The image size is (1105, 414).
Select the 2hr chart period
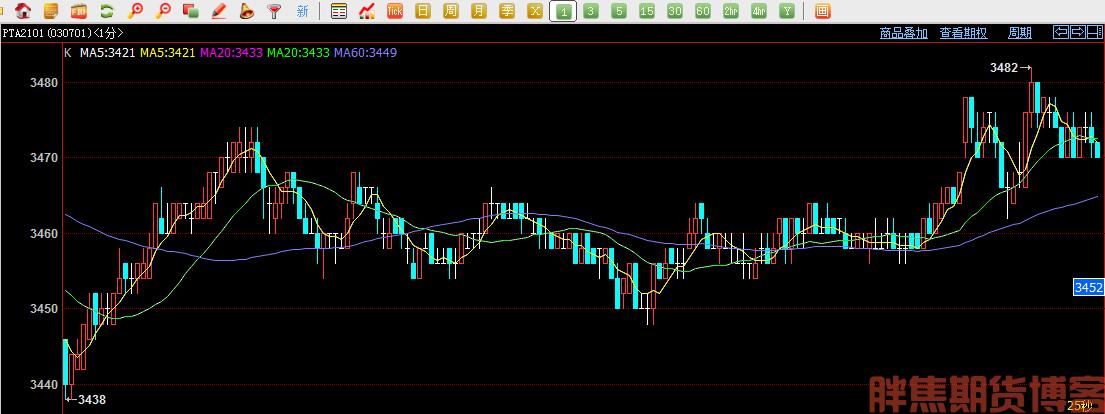click(731, 11)
